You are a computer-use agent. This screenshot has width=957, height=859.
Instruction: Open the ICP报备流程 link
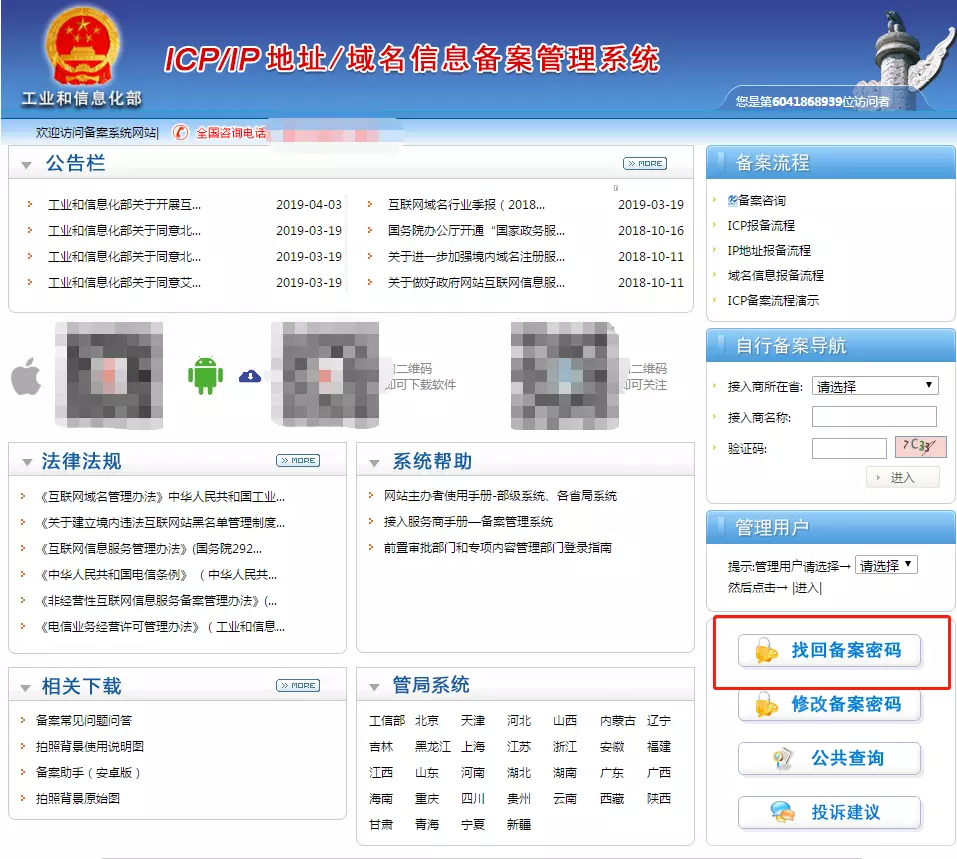tap(761, 226)
